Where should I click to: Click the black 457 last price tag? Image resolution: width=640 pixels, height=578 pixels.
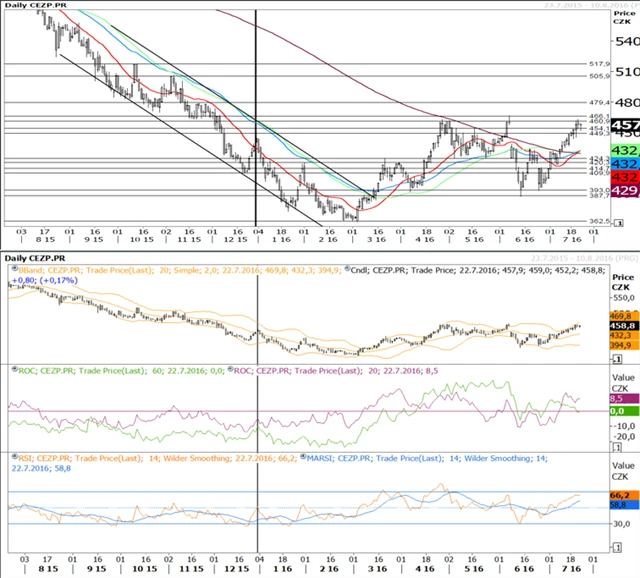[624, 126]
